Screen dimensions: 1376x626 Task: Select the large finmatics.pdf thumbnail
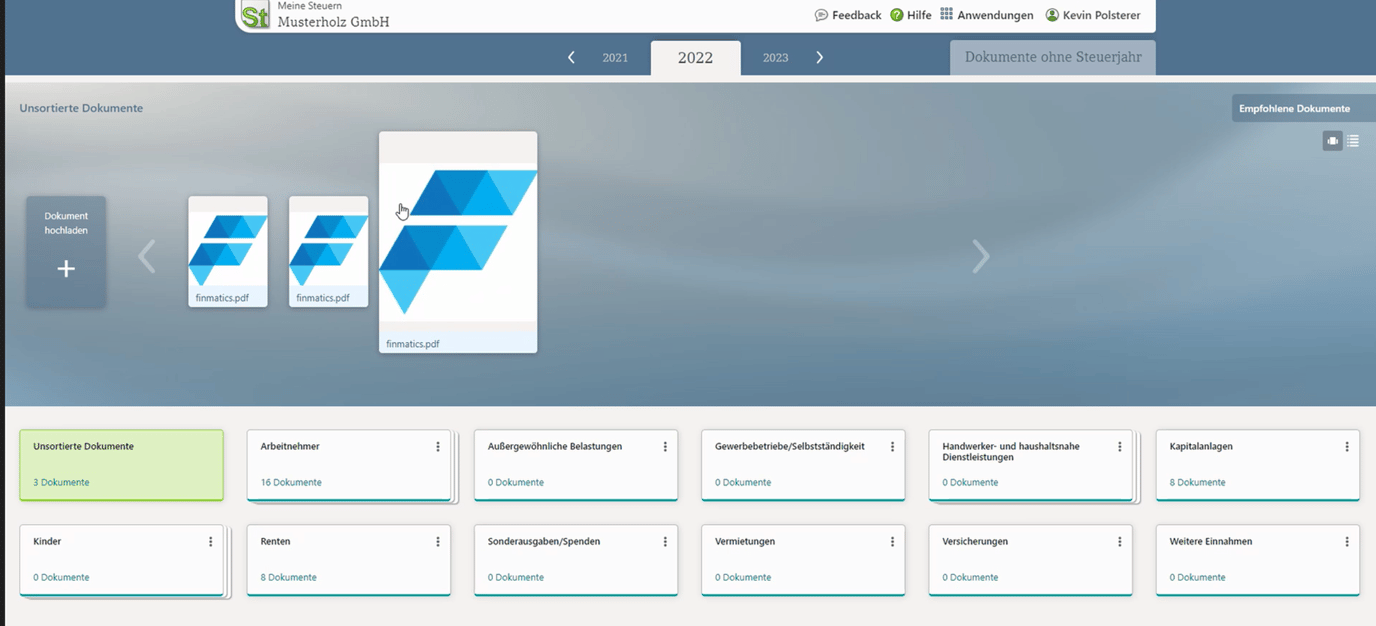pos(458,242)
